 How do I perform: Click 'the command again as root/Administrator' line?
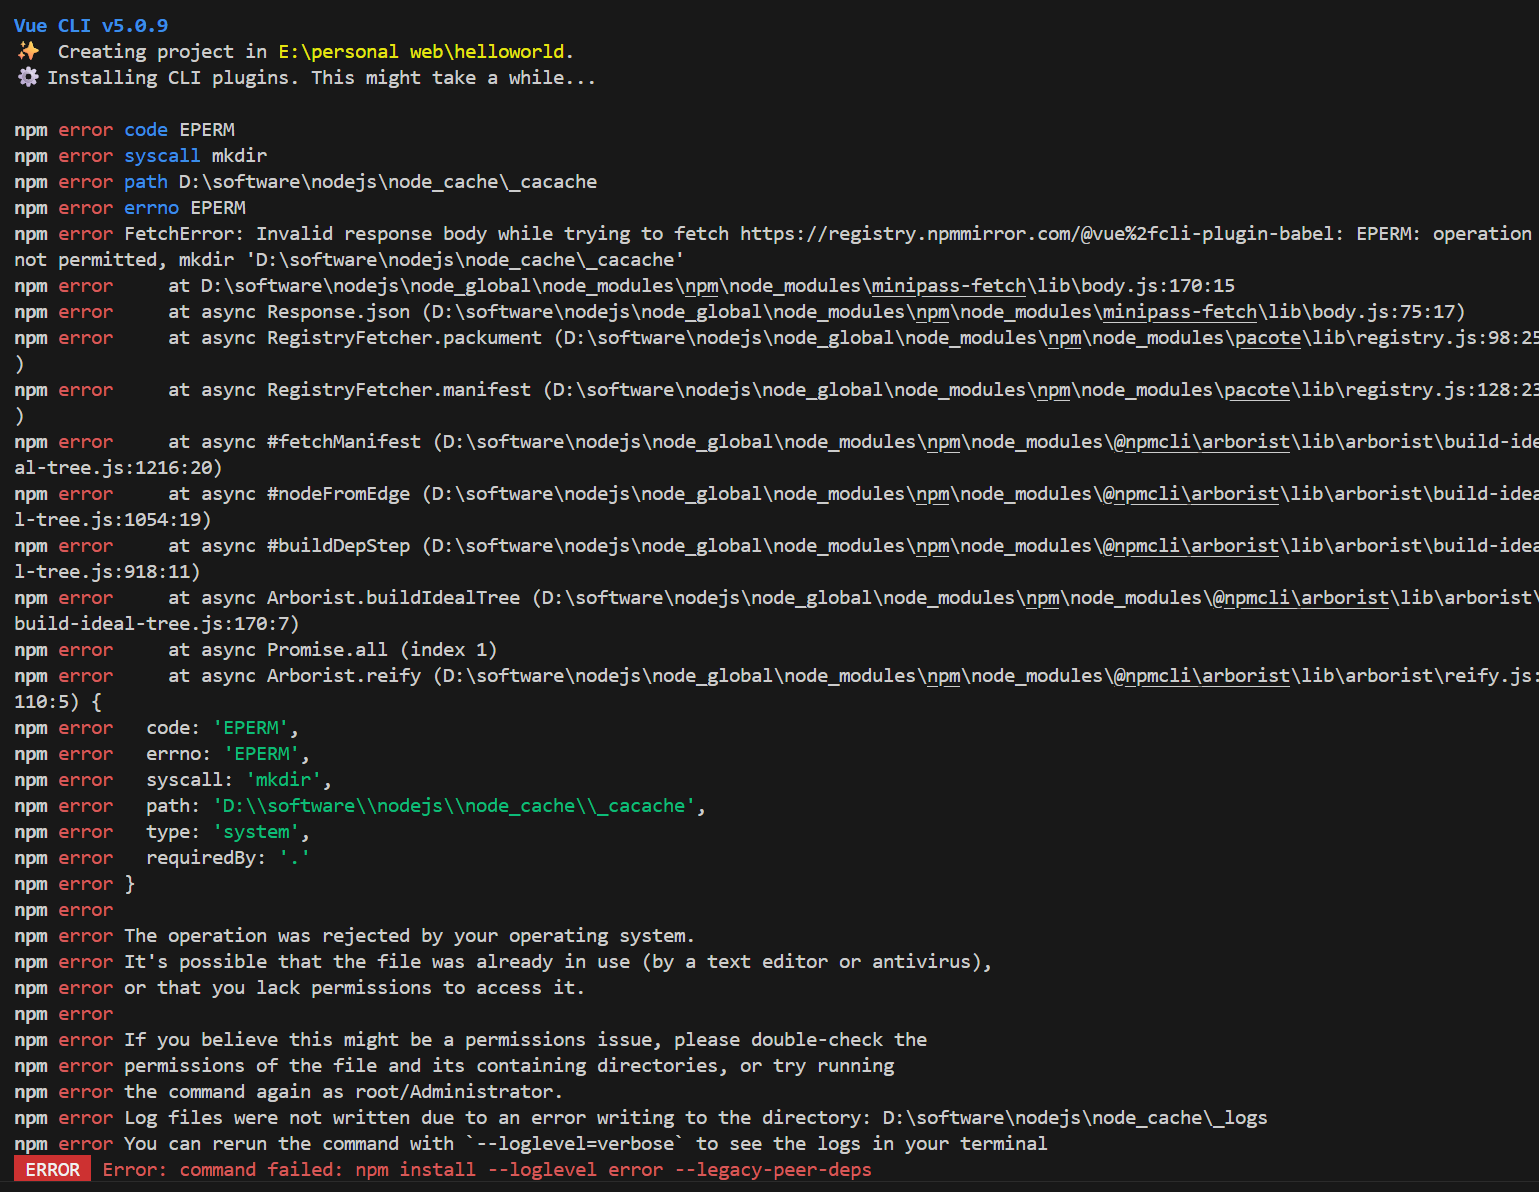288,1091
